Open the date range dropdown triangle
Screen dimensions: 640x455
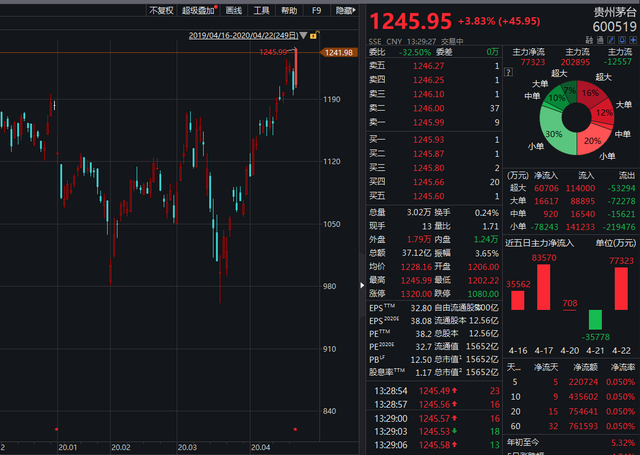pos(302,37)
